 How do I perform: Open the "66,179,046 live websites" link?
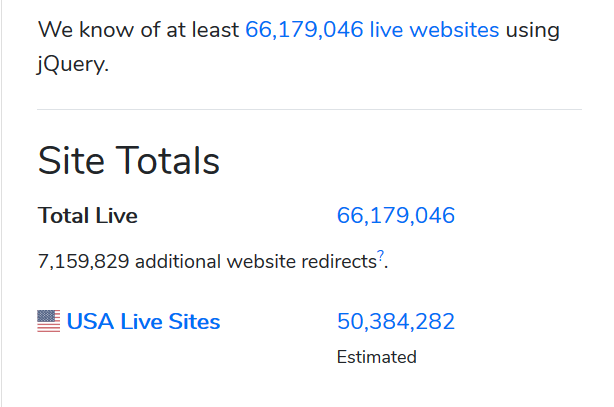pos(372,29)
